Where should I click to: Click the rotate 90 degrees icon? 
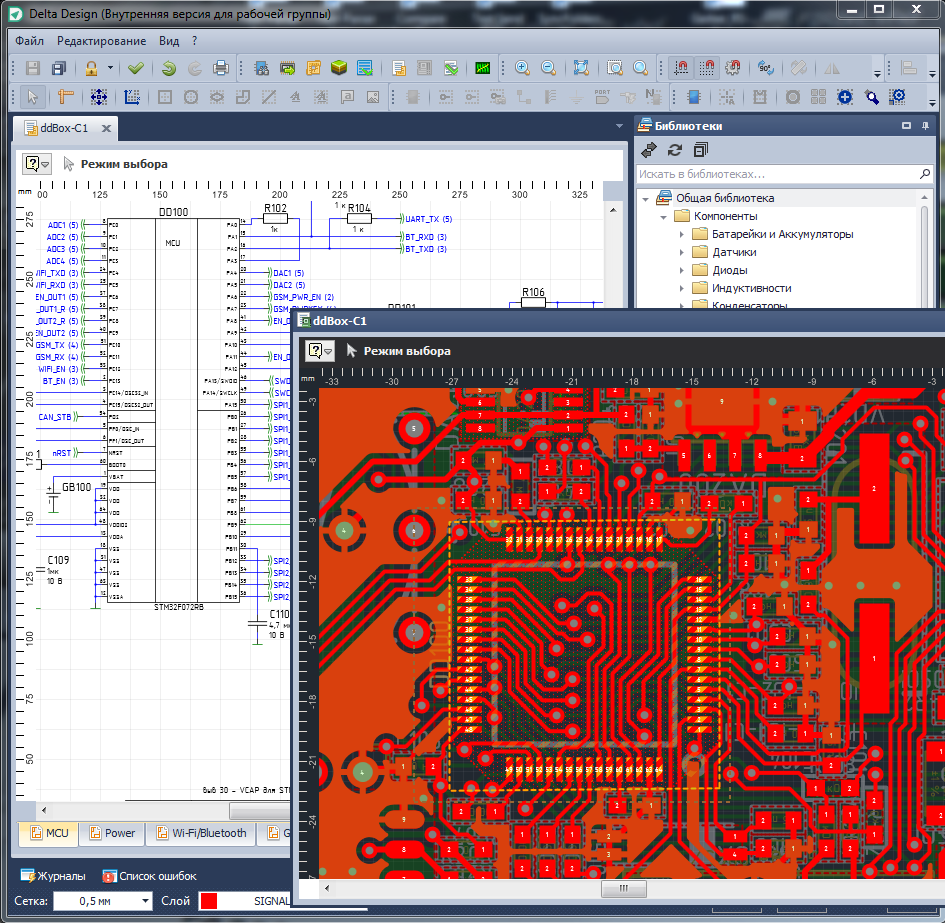click(x=765, y=68)
